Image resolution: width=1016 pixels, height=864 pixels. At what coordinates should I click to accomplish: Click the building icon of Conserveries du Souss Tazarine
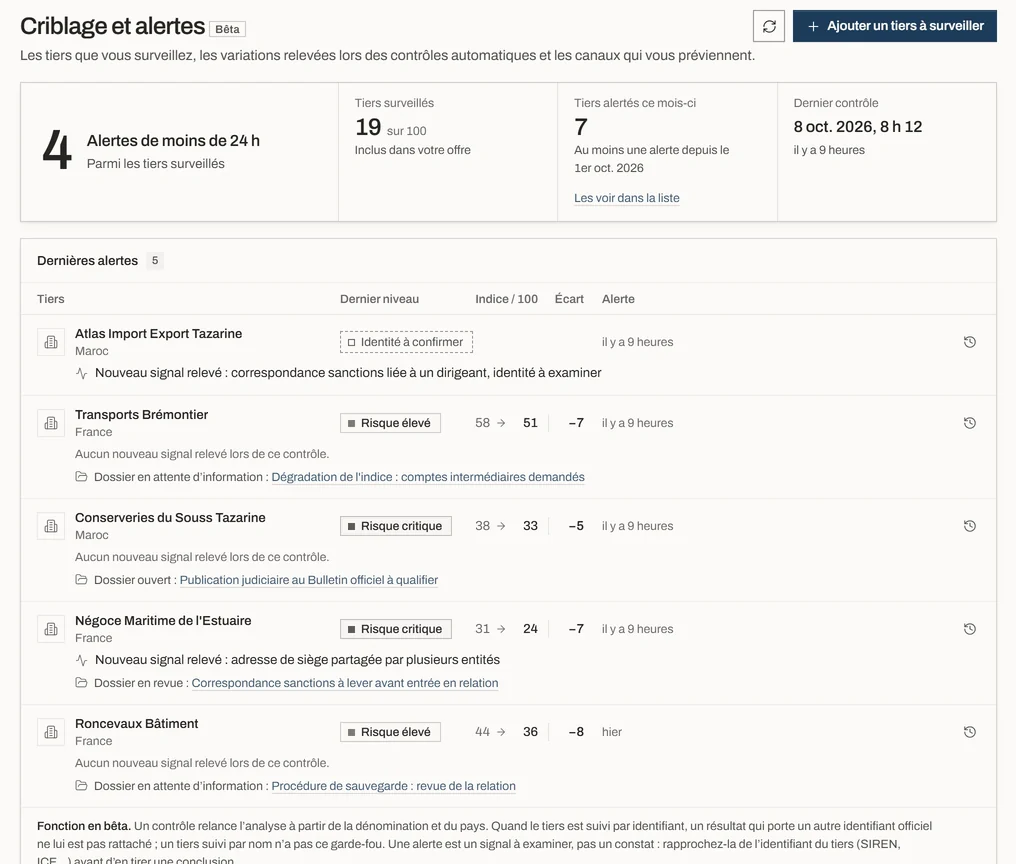(x=51, y=526)
